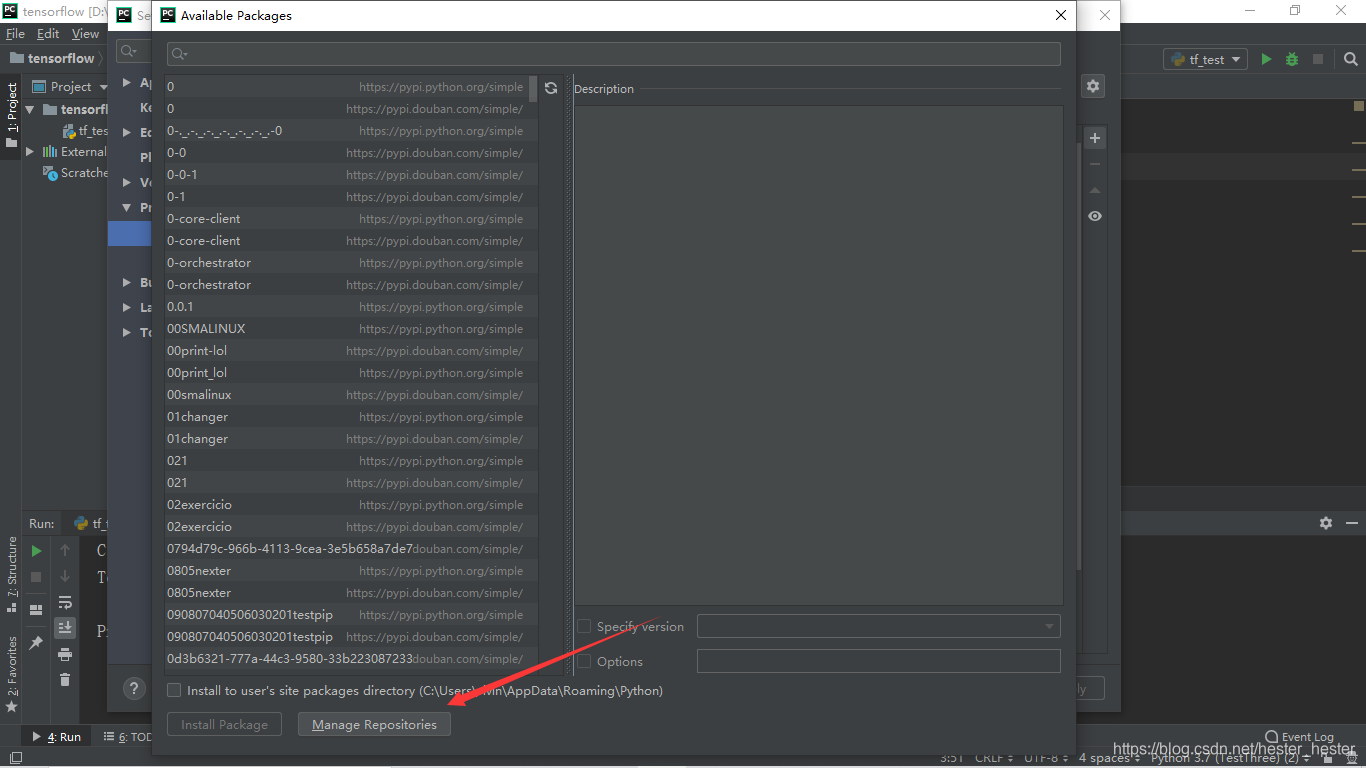Image resolution: width=1366 pixels, height=768 pixels.
Task: Click the Scratches icon in project tree
Action: point(50,173)
